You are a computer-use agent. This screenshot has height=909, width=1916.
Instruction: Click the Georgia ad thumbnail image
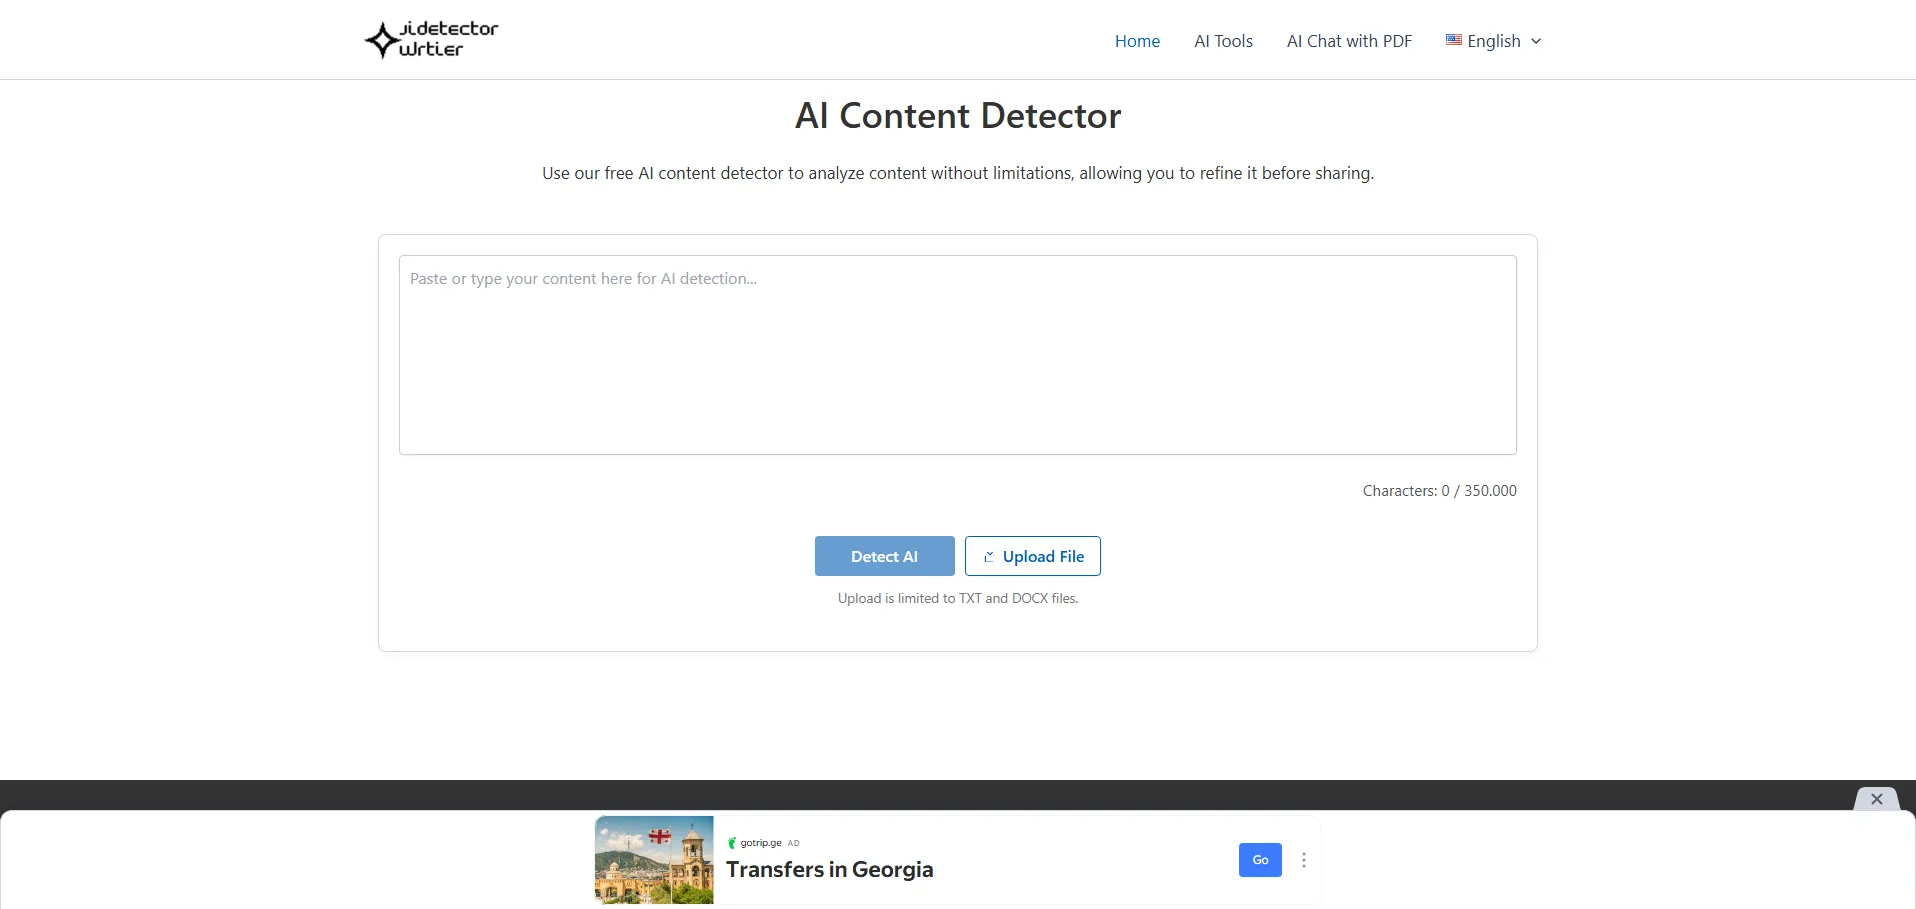click(654, 860)
